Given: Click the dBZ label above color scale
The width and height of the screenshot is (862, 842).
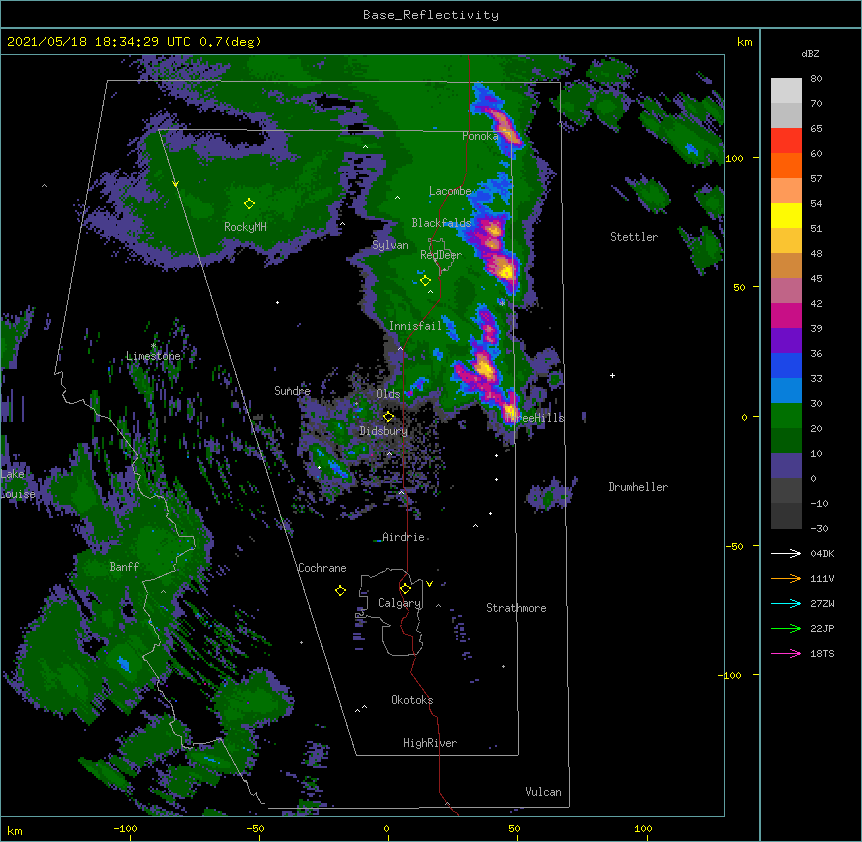Looking at the screenshot, I should pyautogui.click(x=810, y=53).
